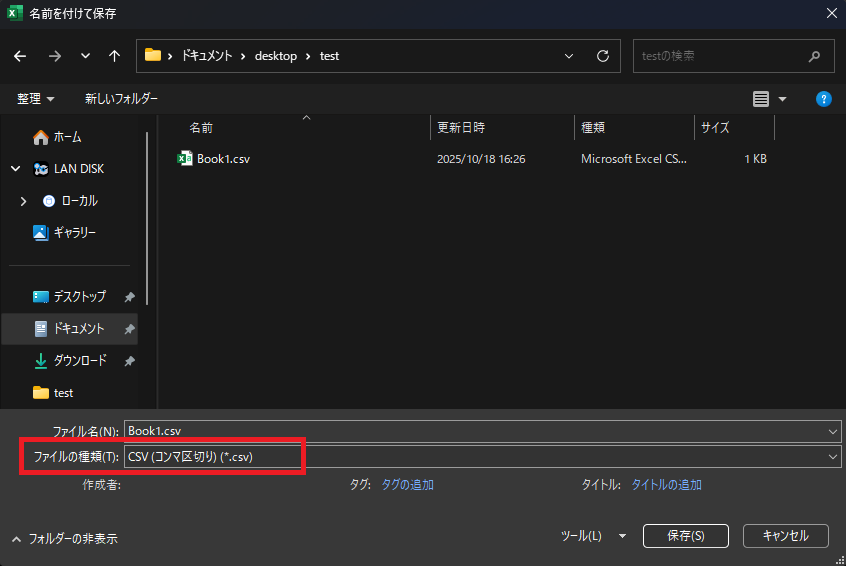Click the Microsoft Excel CS... type cell

click(633, 159)
